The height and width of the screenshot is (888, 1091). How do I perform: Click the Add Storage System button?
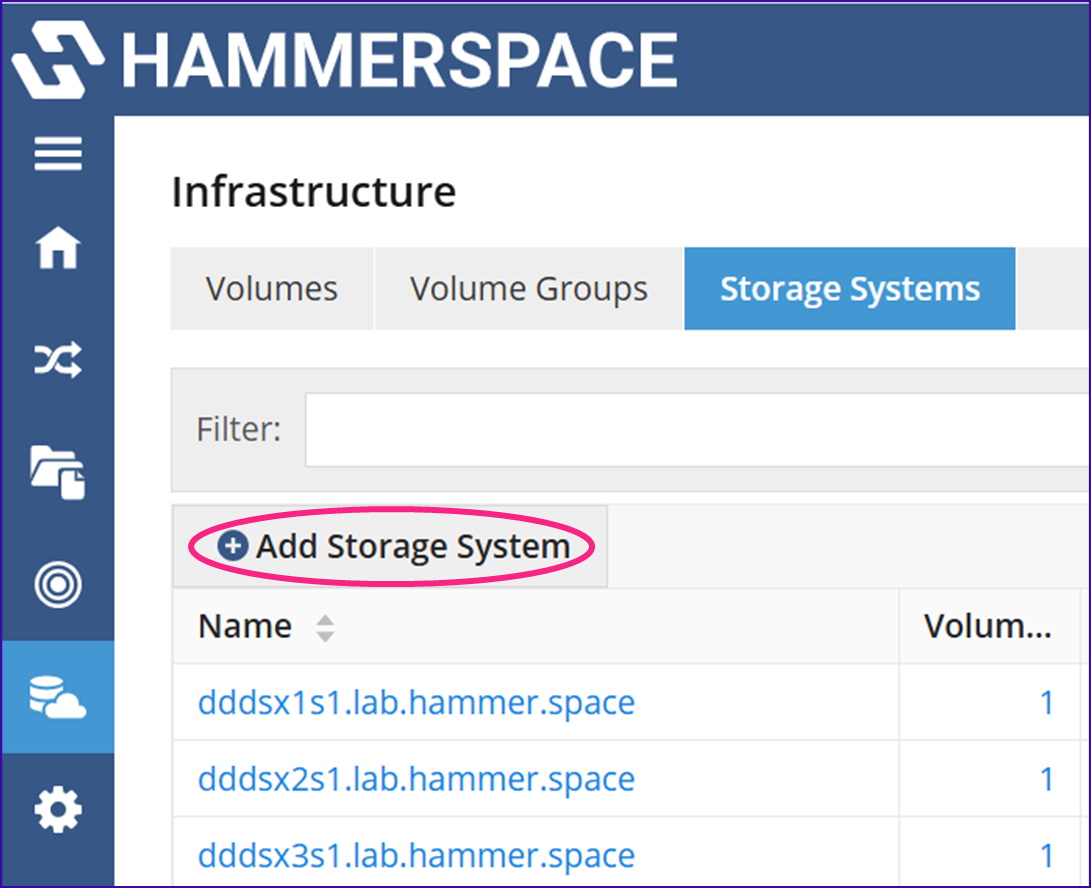[390, 546]
